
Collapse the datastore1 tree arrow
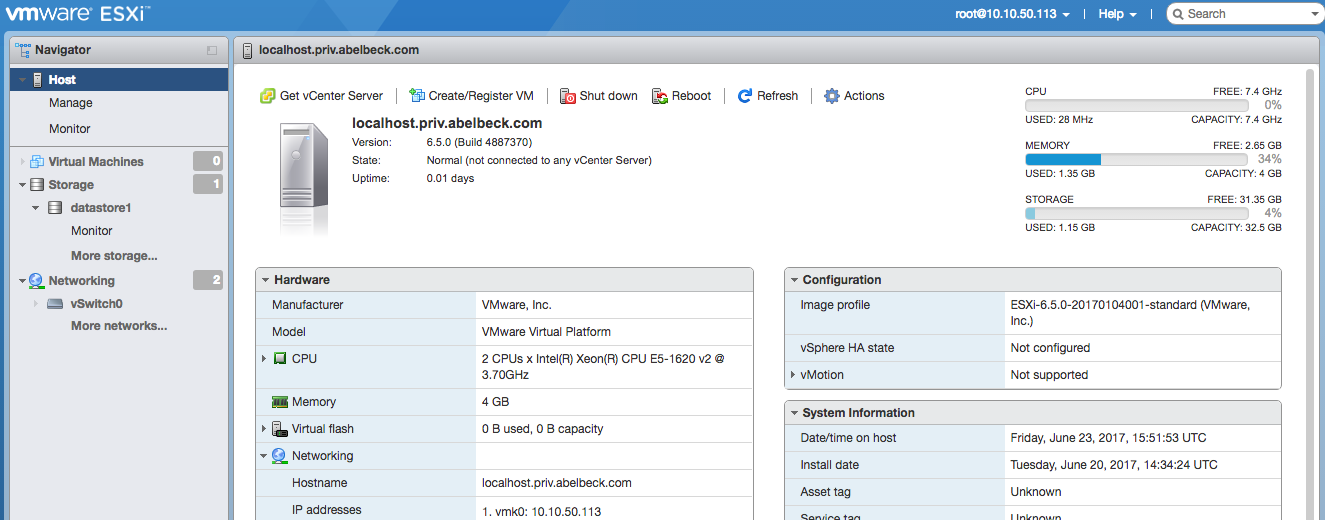click(36, 208)
